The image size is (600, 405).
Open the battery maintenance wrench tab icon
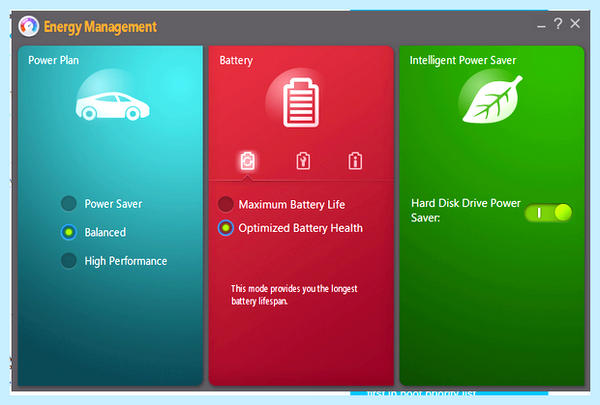pos(303,161)
